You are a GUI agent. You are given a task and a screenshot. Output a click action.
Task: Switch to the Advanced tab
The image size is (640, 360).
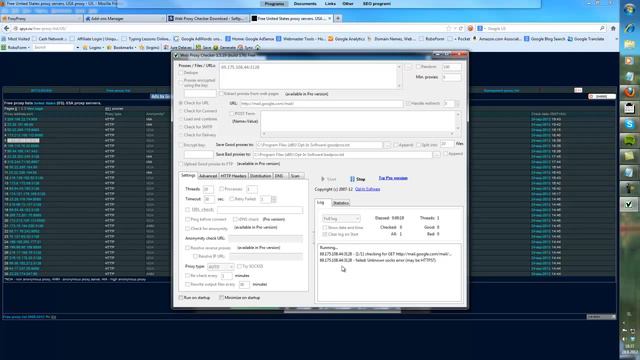click(x=208, y=176)
